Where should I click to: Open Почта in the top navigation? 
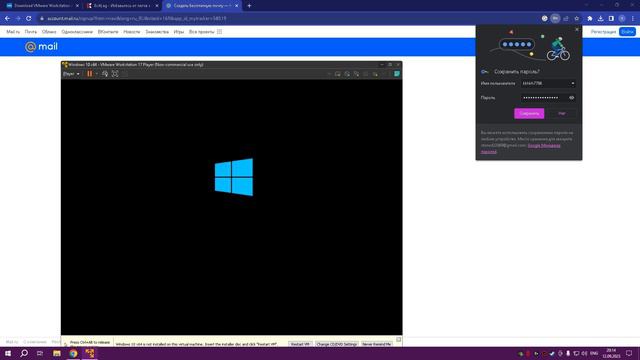[31, 31]
